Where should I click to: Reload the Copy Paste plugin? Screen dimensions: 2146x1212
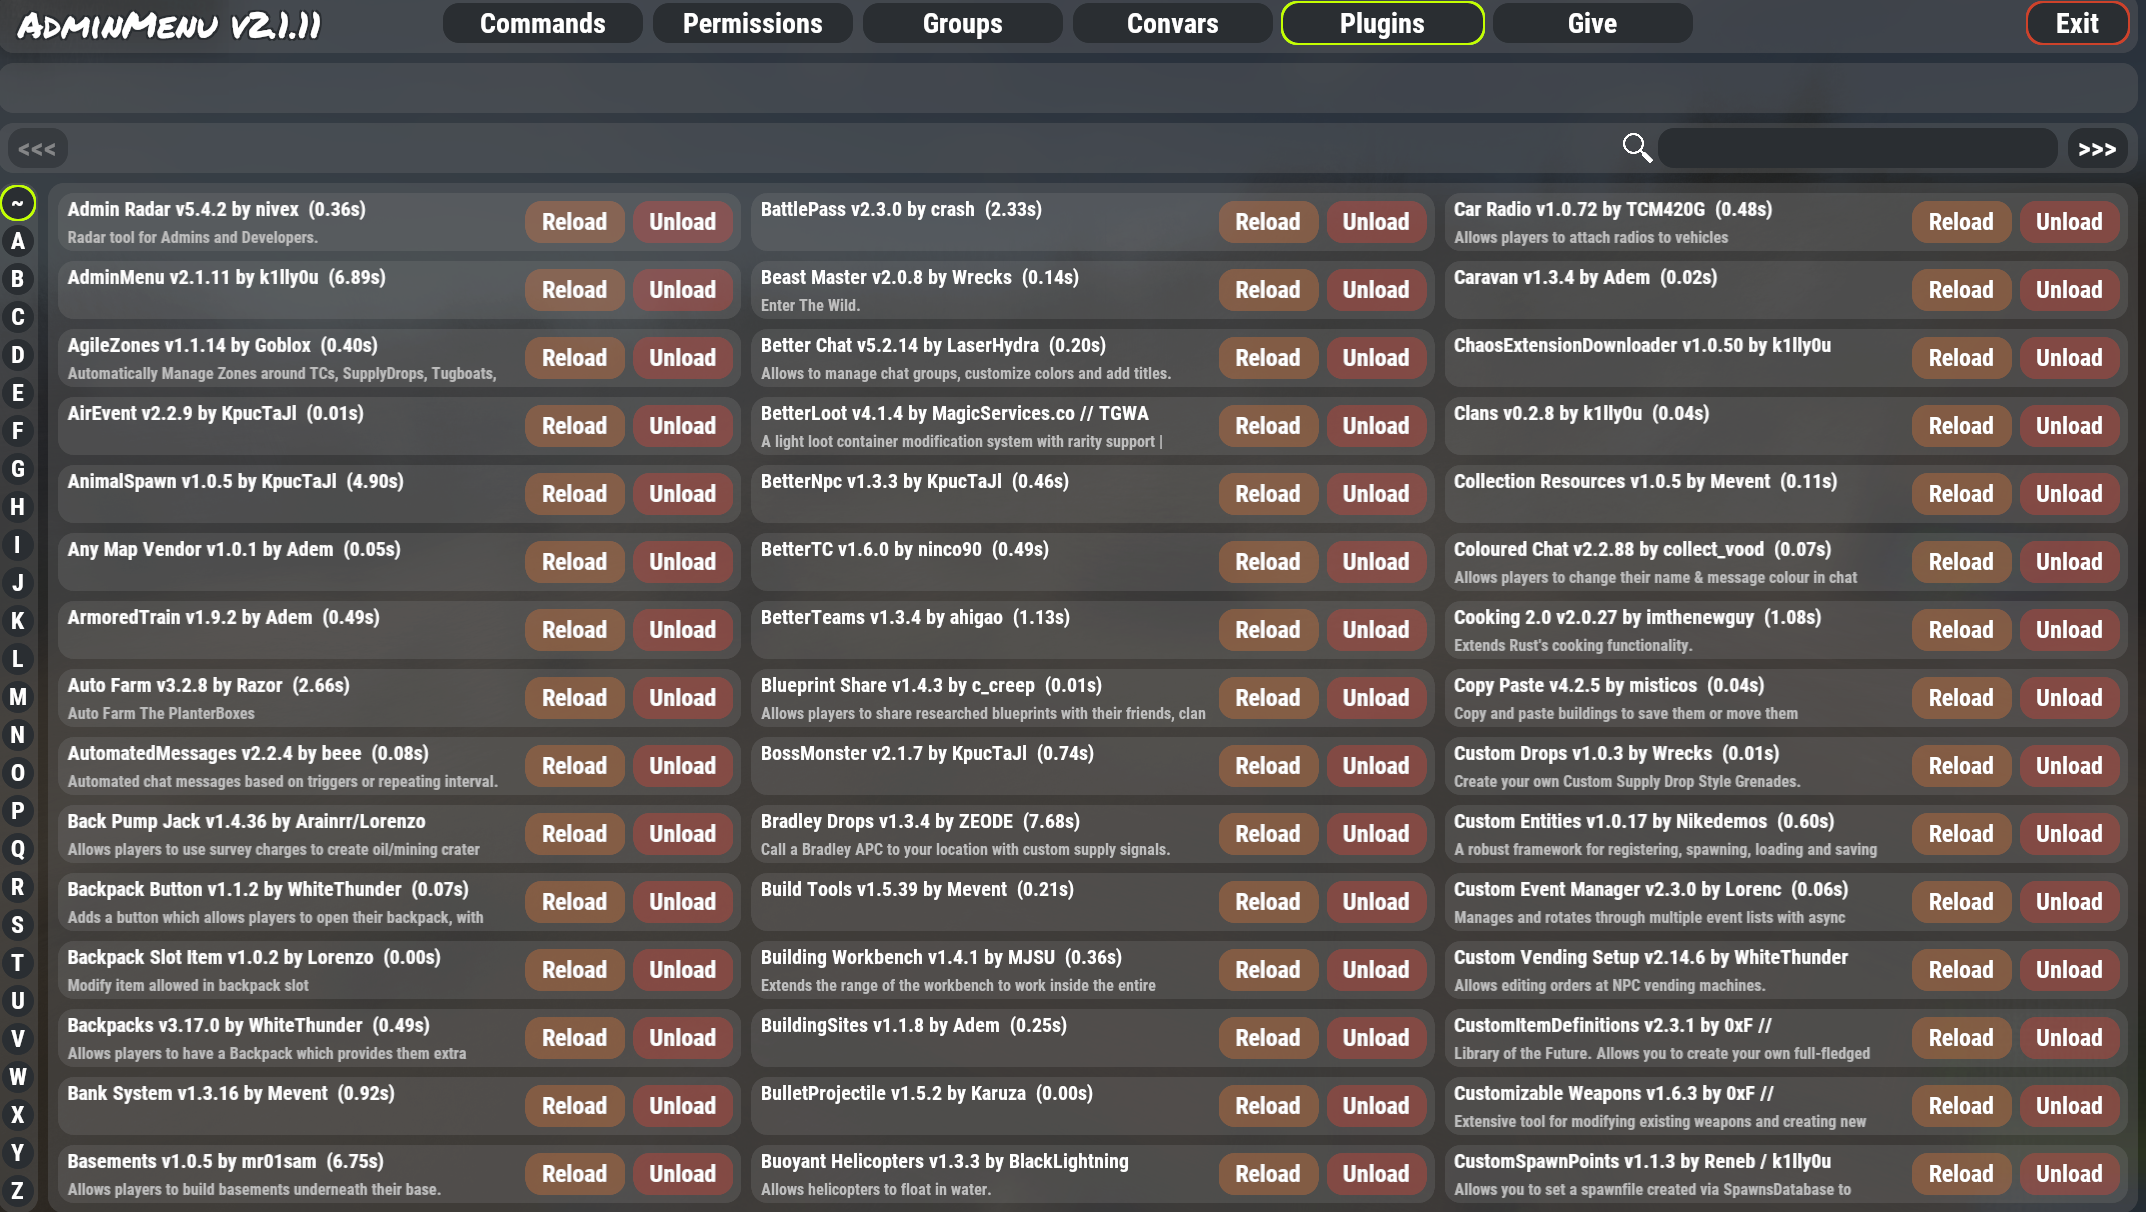point(1960,698)
